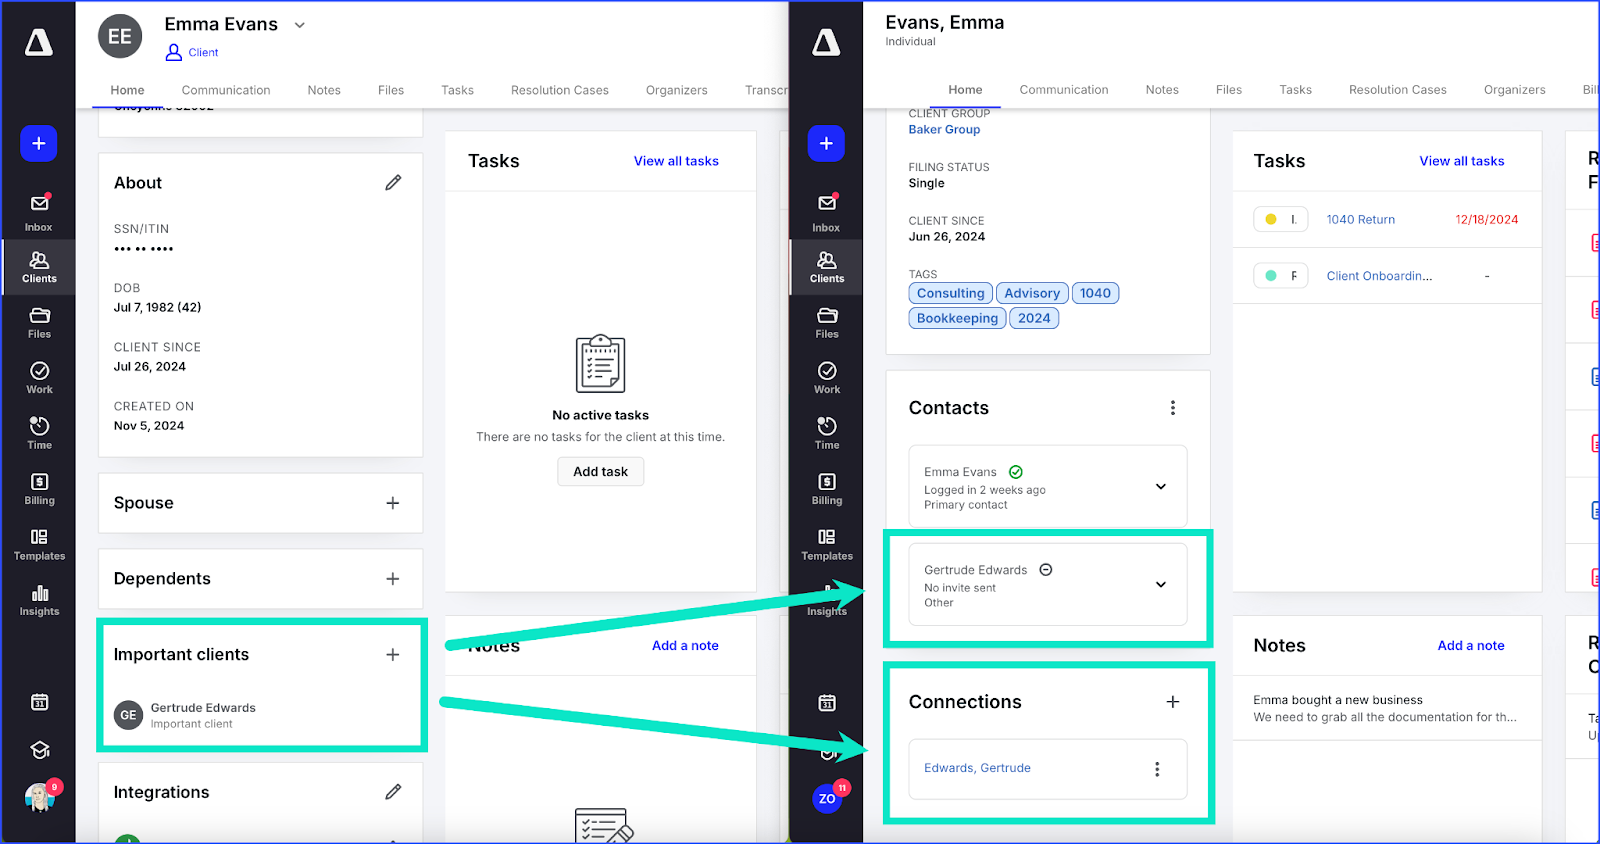Switch to the Resolution Cases tab
Screen dimensions: 1600x844
(x=559, y=90)
